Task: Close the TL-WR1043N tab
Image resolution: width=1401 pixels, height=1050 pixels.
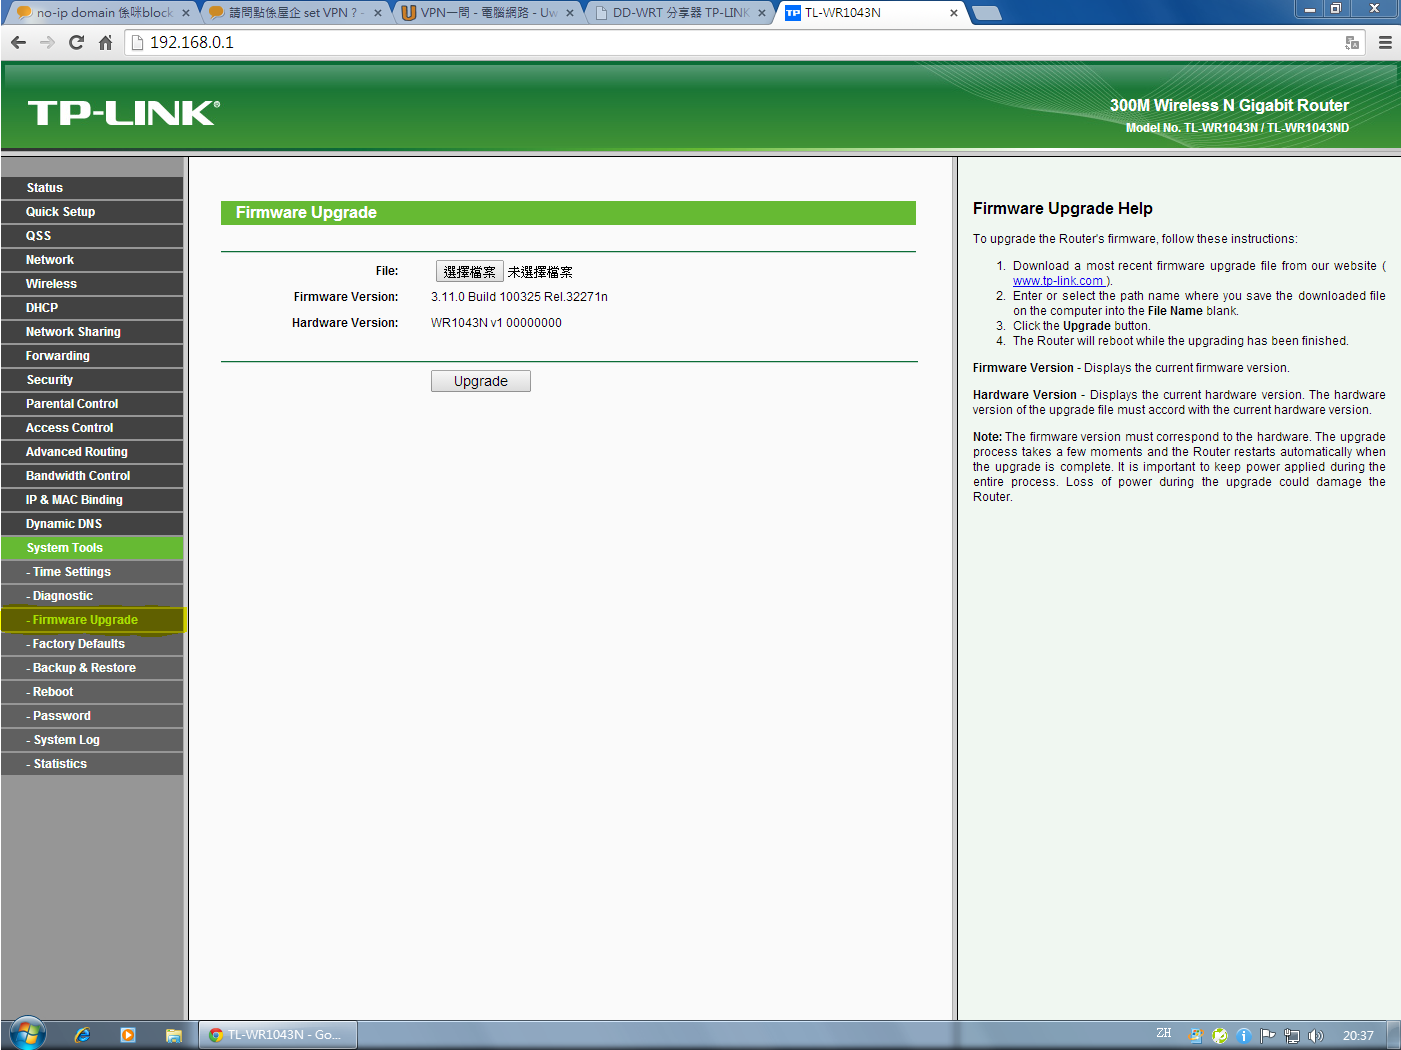Action: click(953, 13)
